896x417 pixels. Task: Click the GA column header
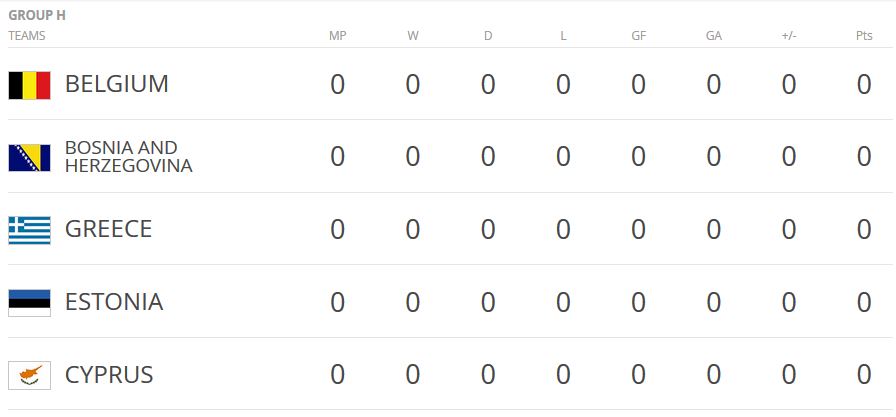click(x=714, y=36)
